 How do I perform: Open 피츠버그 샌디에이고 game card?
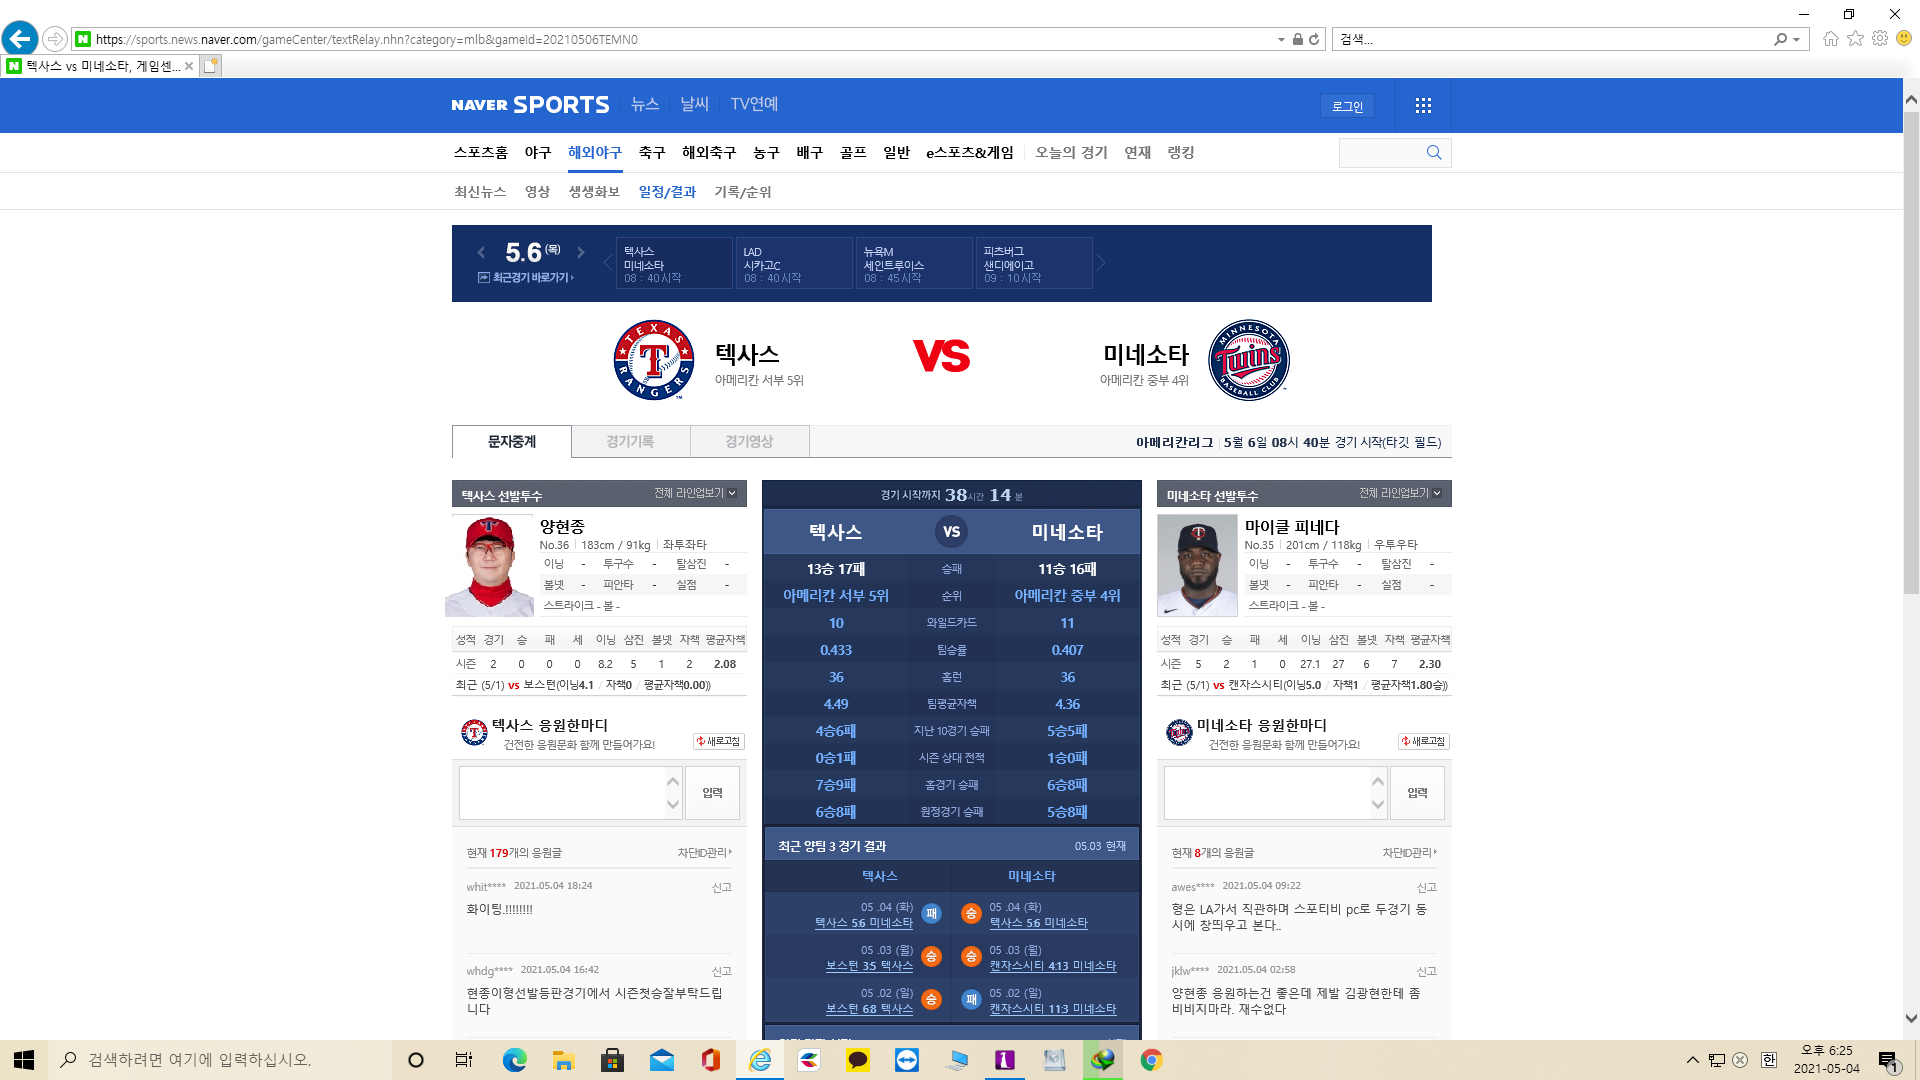[1034, 263]
